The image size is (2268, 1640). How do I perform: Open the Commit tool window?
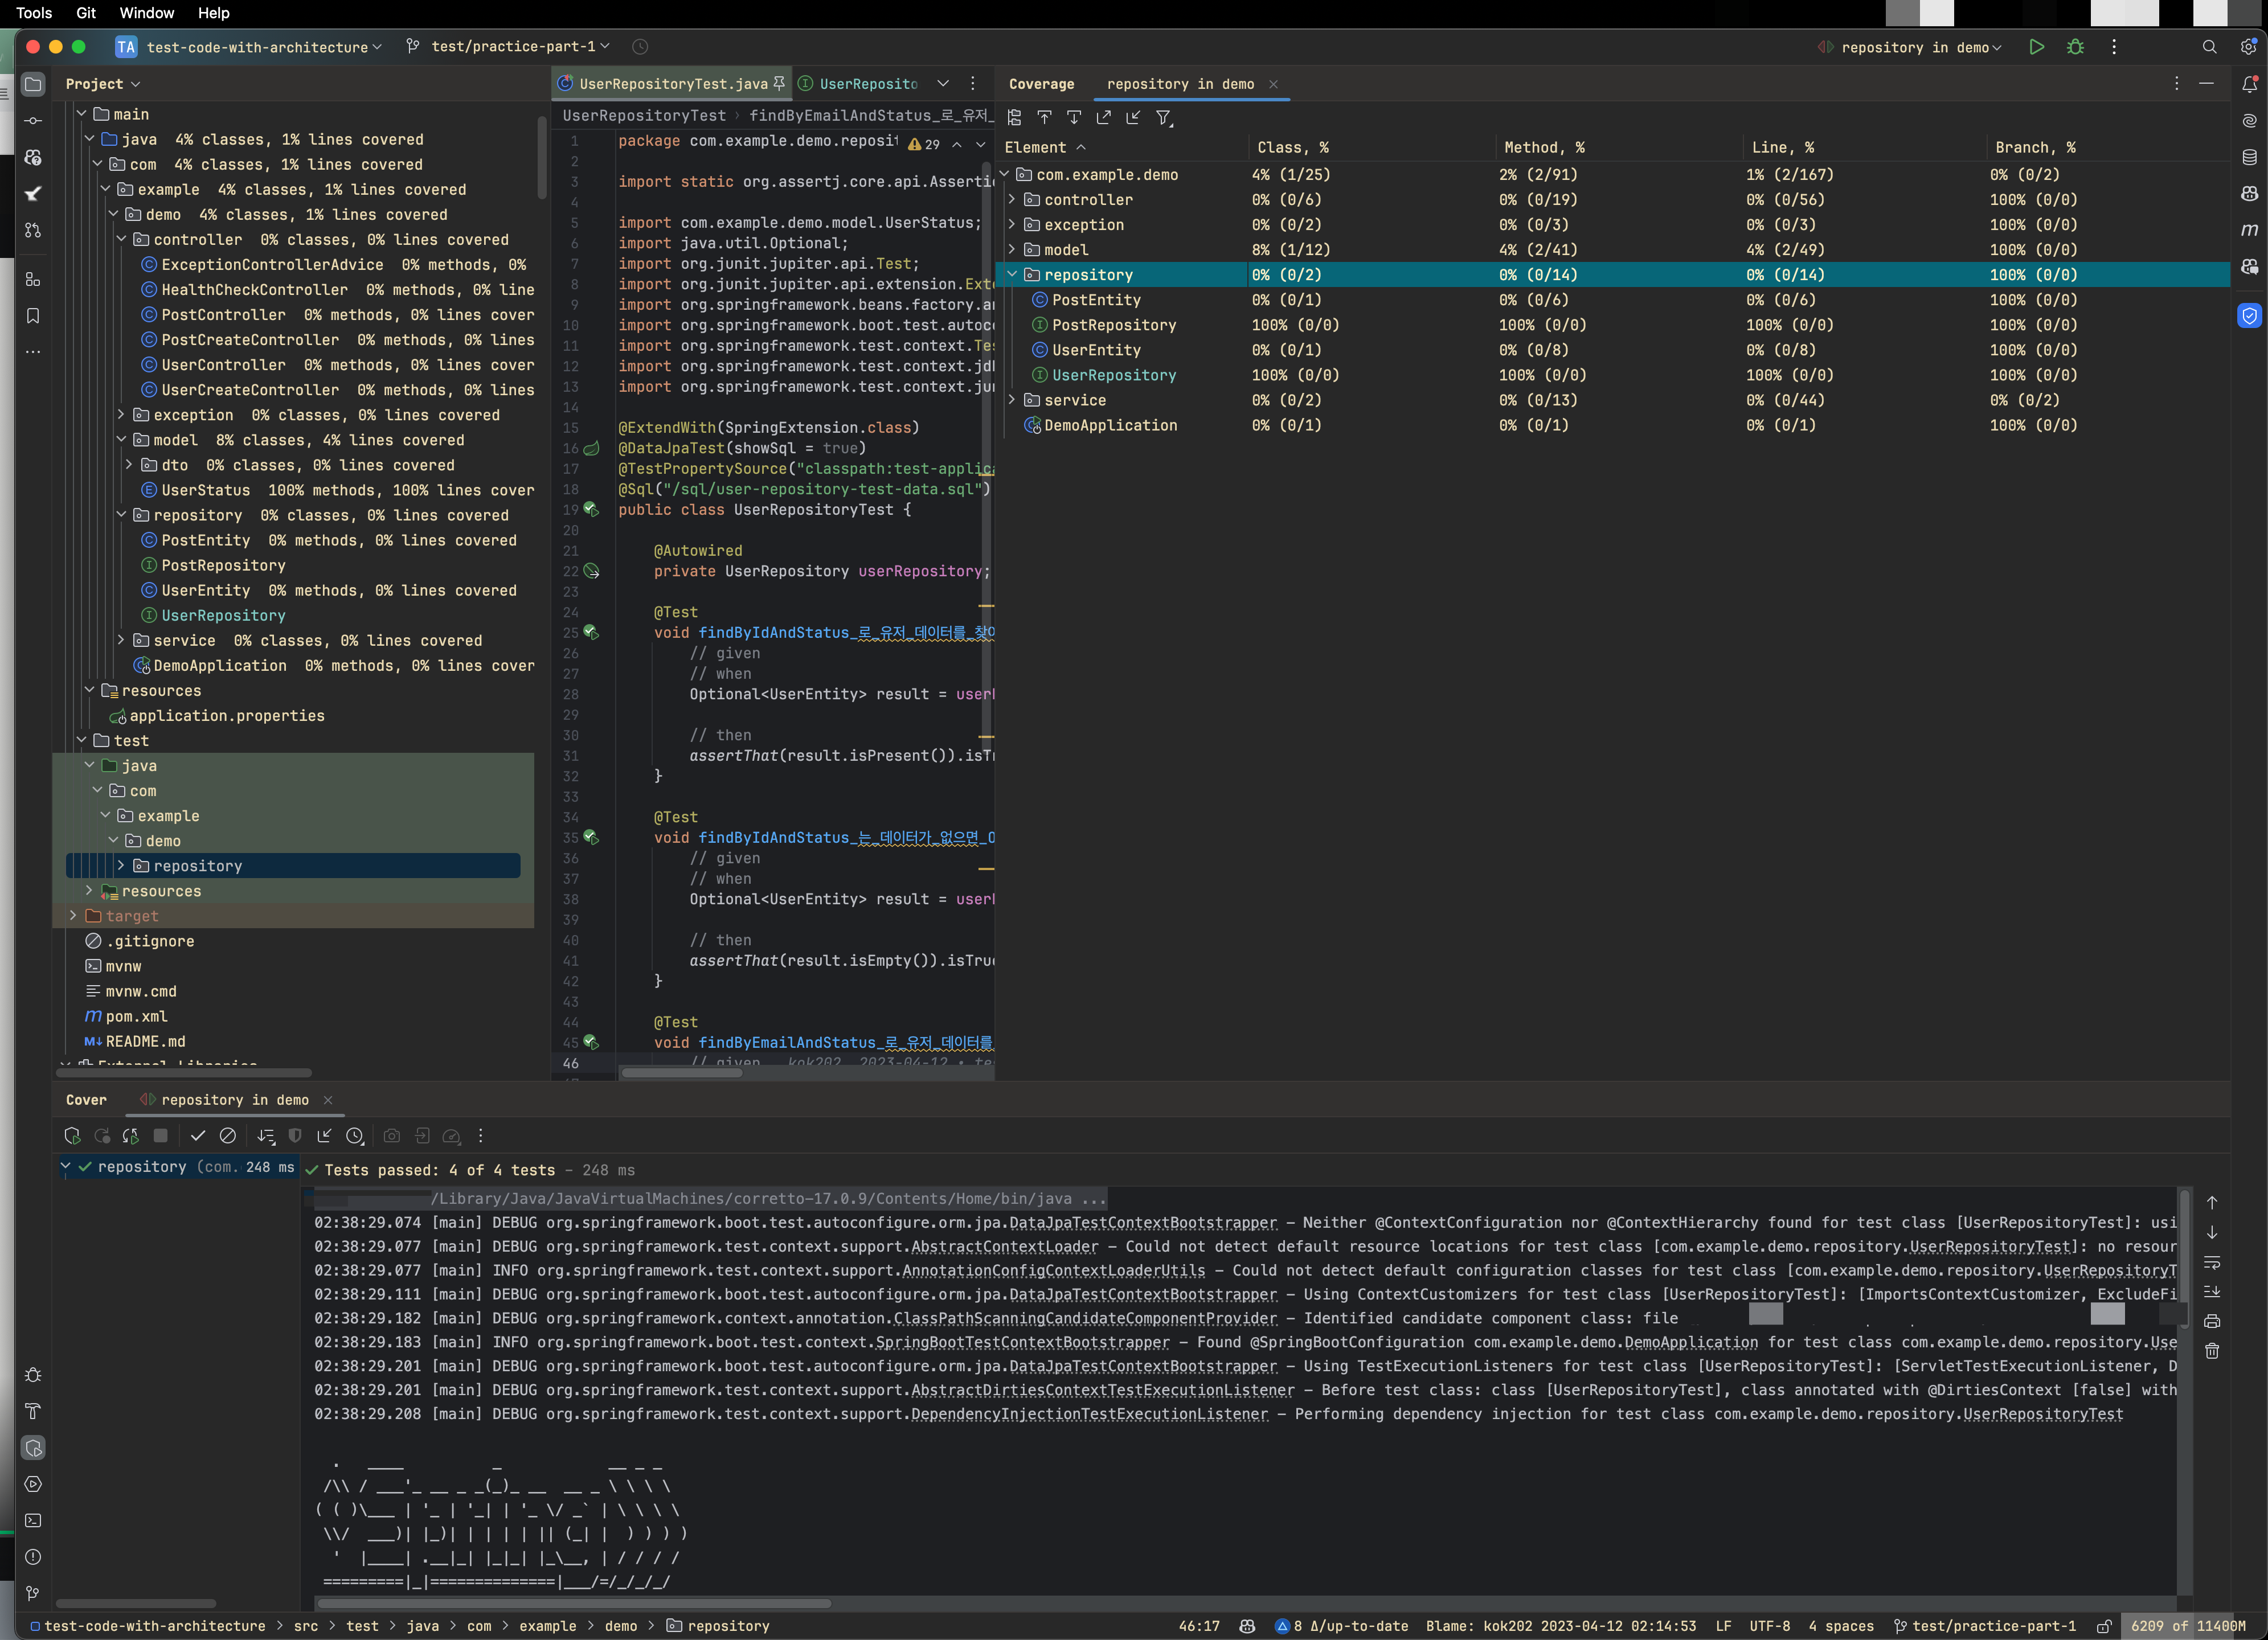pyautogui.click(x=33, y=121)
